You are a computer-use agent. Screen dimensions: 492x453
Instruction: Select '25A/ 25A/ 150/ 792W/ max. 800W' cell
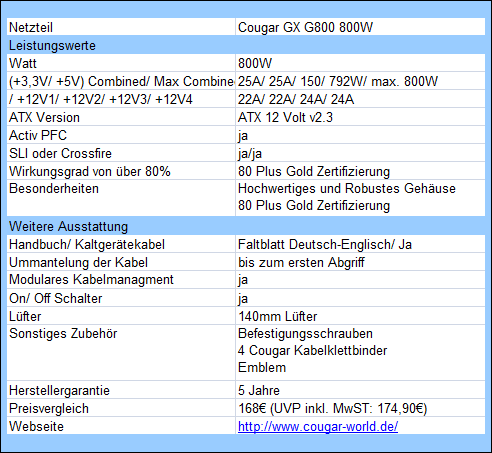[x=360, y=81]
